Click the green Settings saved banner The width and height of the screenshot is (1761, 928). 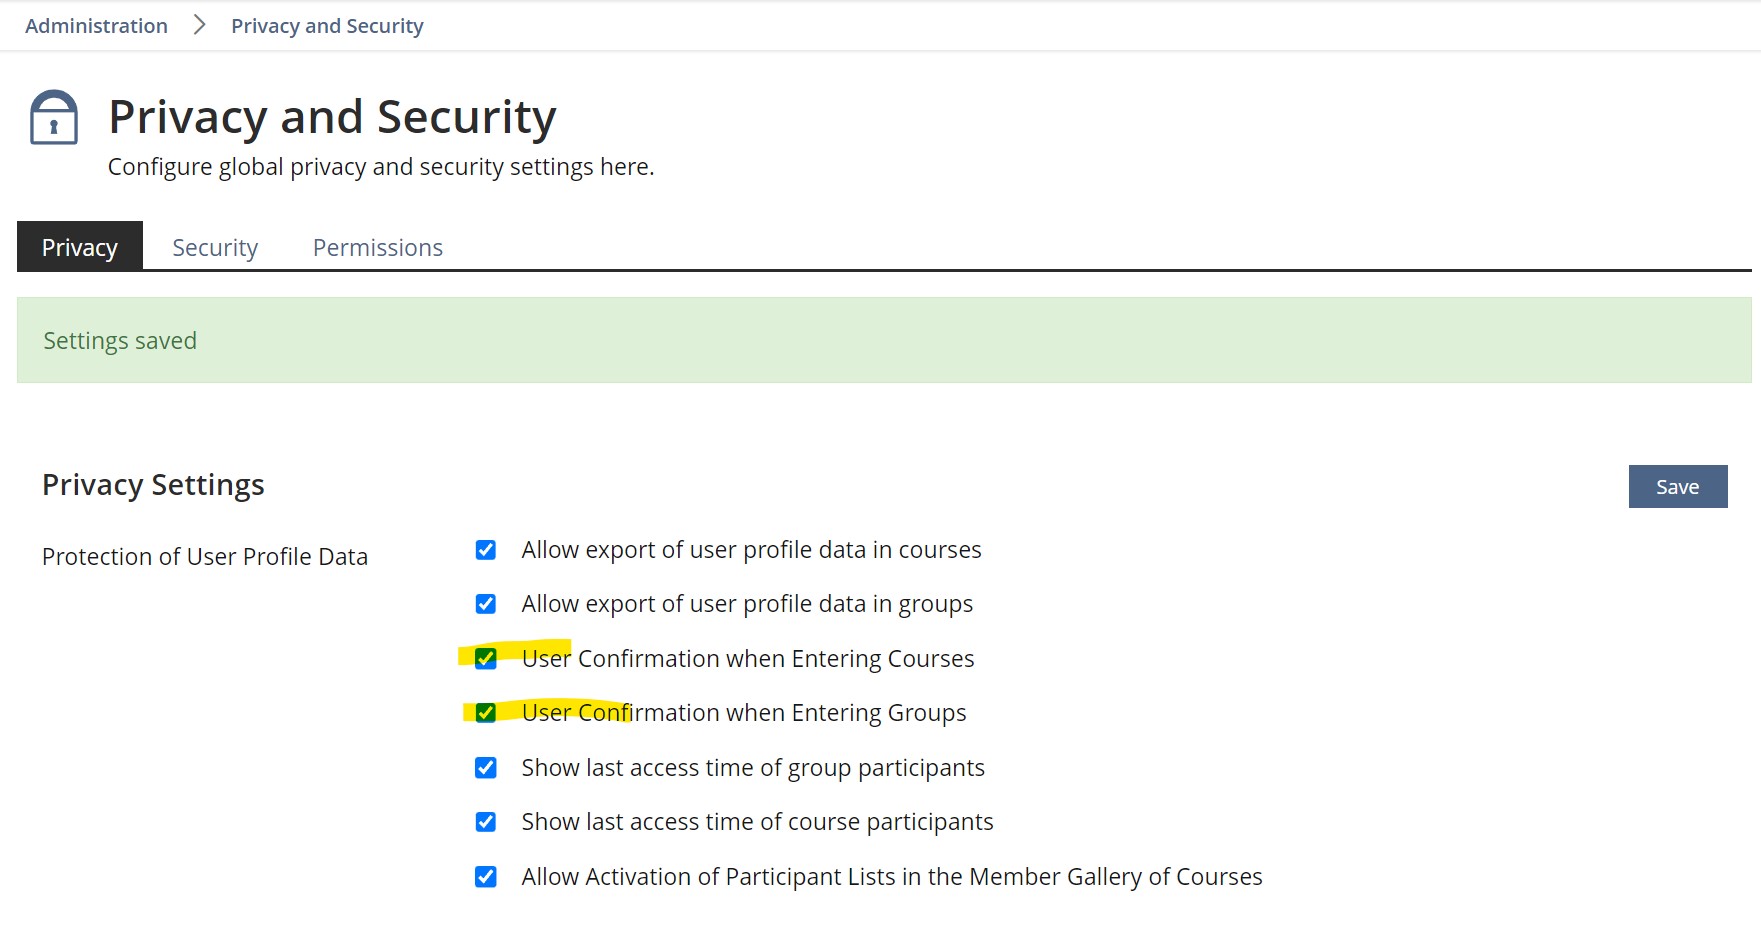[x=884, y=340]
